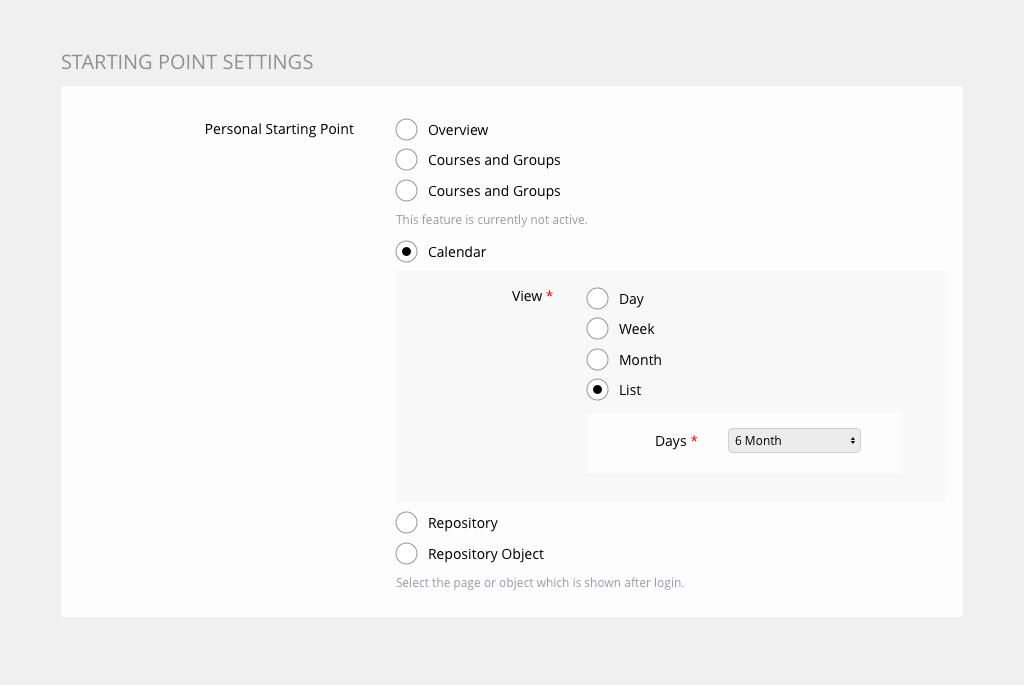The width and height of the screenshot is (1024, 685).
Task: Select the Week view radio button
Action: tap(597, 329)
